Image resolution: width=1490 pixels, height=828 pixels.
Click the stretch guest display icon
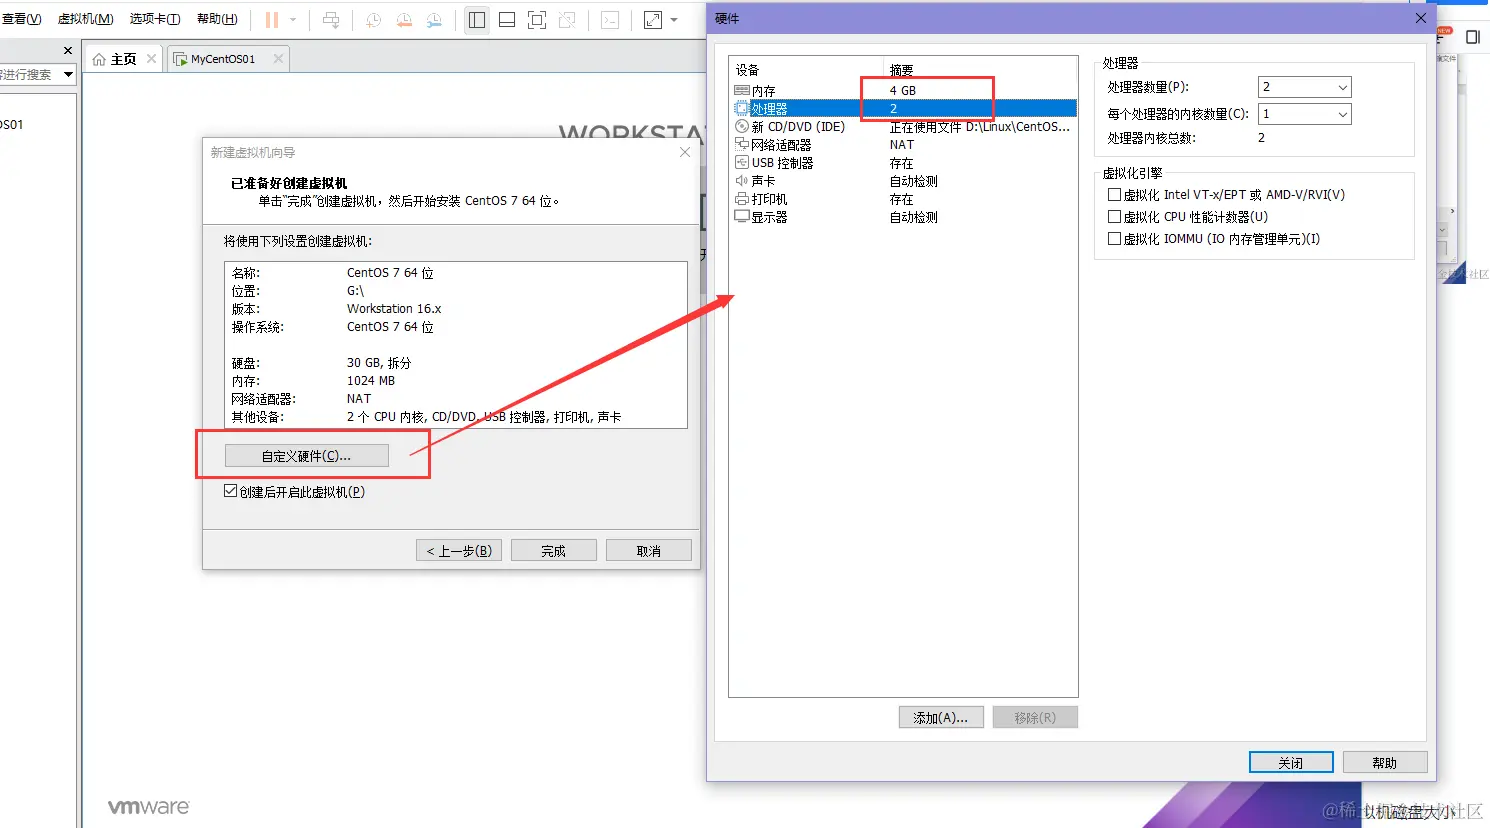click(x=653, y=20)
